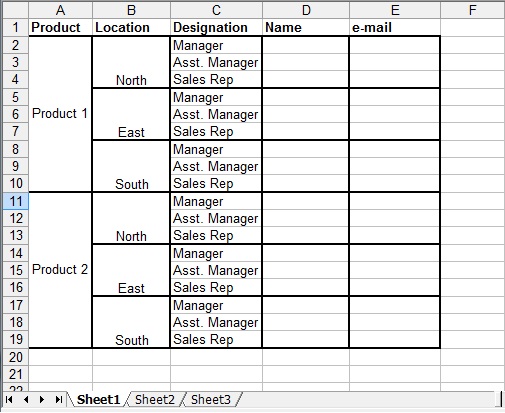The image size is (505, 413).
Task: Click the Asst. Manager cell in row 9
Action: 216,166
